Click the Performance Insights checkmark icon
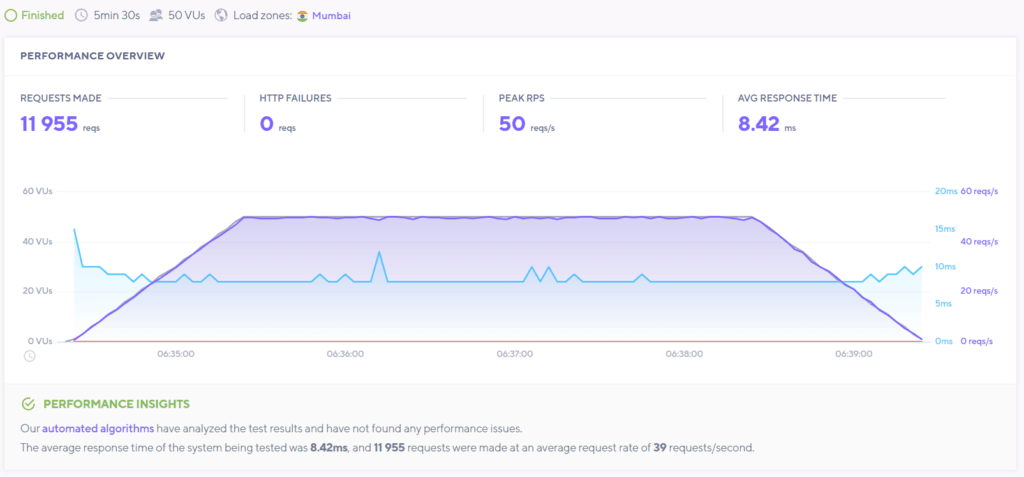This screenshot has height=477, width=1024. [28, 404]
